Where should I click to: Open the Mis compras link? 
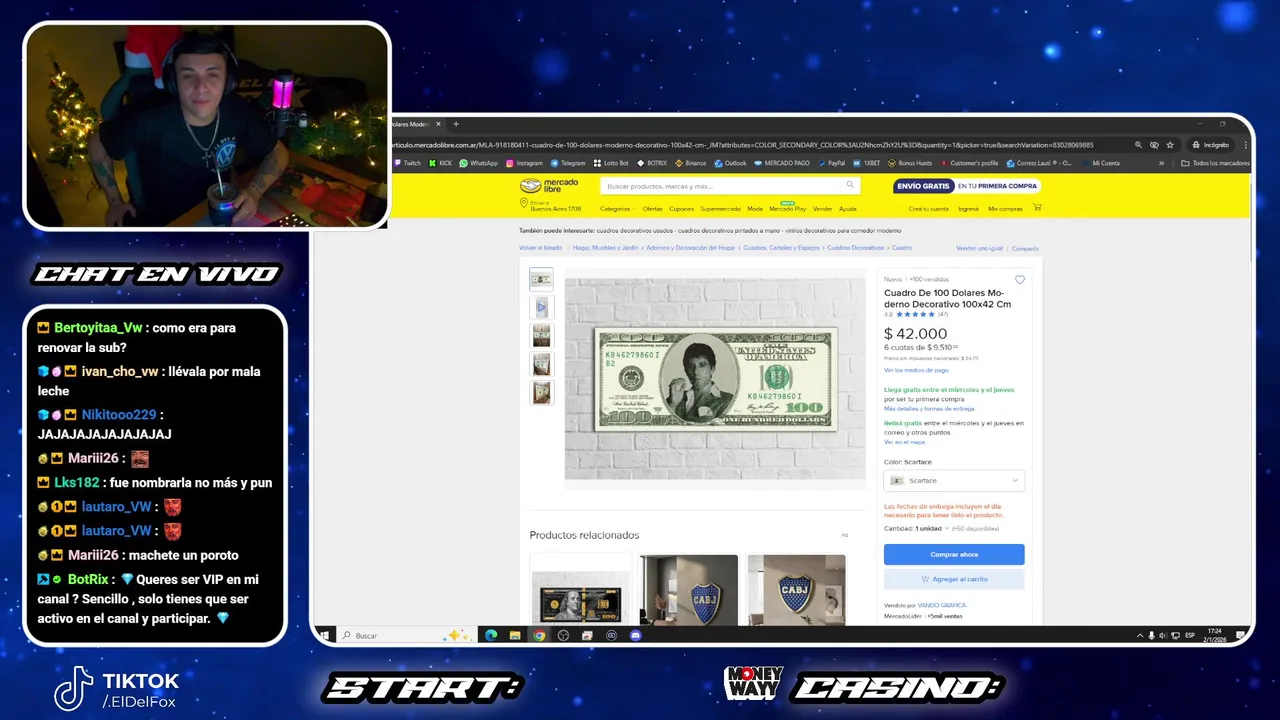point(1005,209)
